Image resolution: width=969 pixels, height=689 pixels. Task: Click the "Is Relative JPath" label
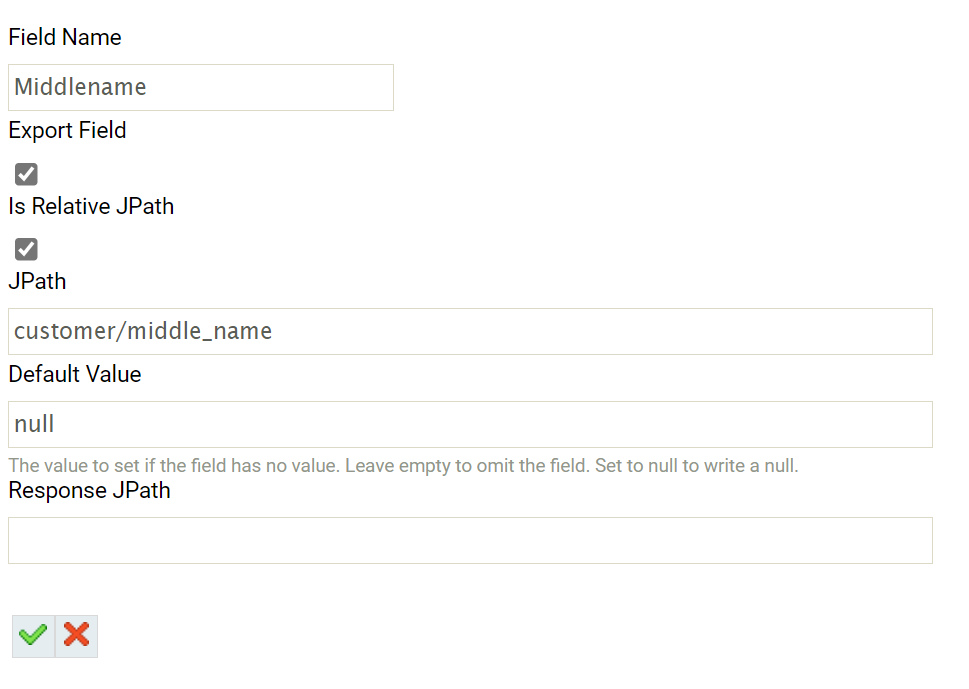(x=91, y=206)
